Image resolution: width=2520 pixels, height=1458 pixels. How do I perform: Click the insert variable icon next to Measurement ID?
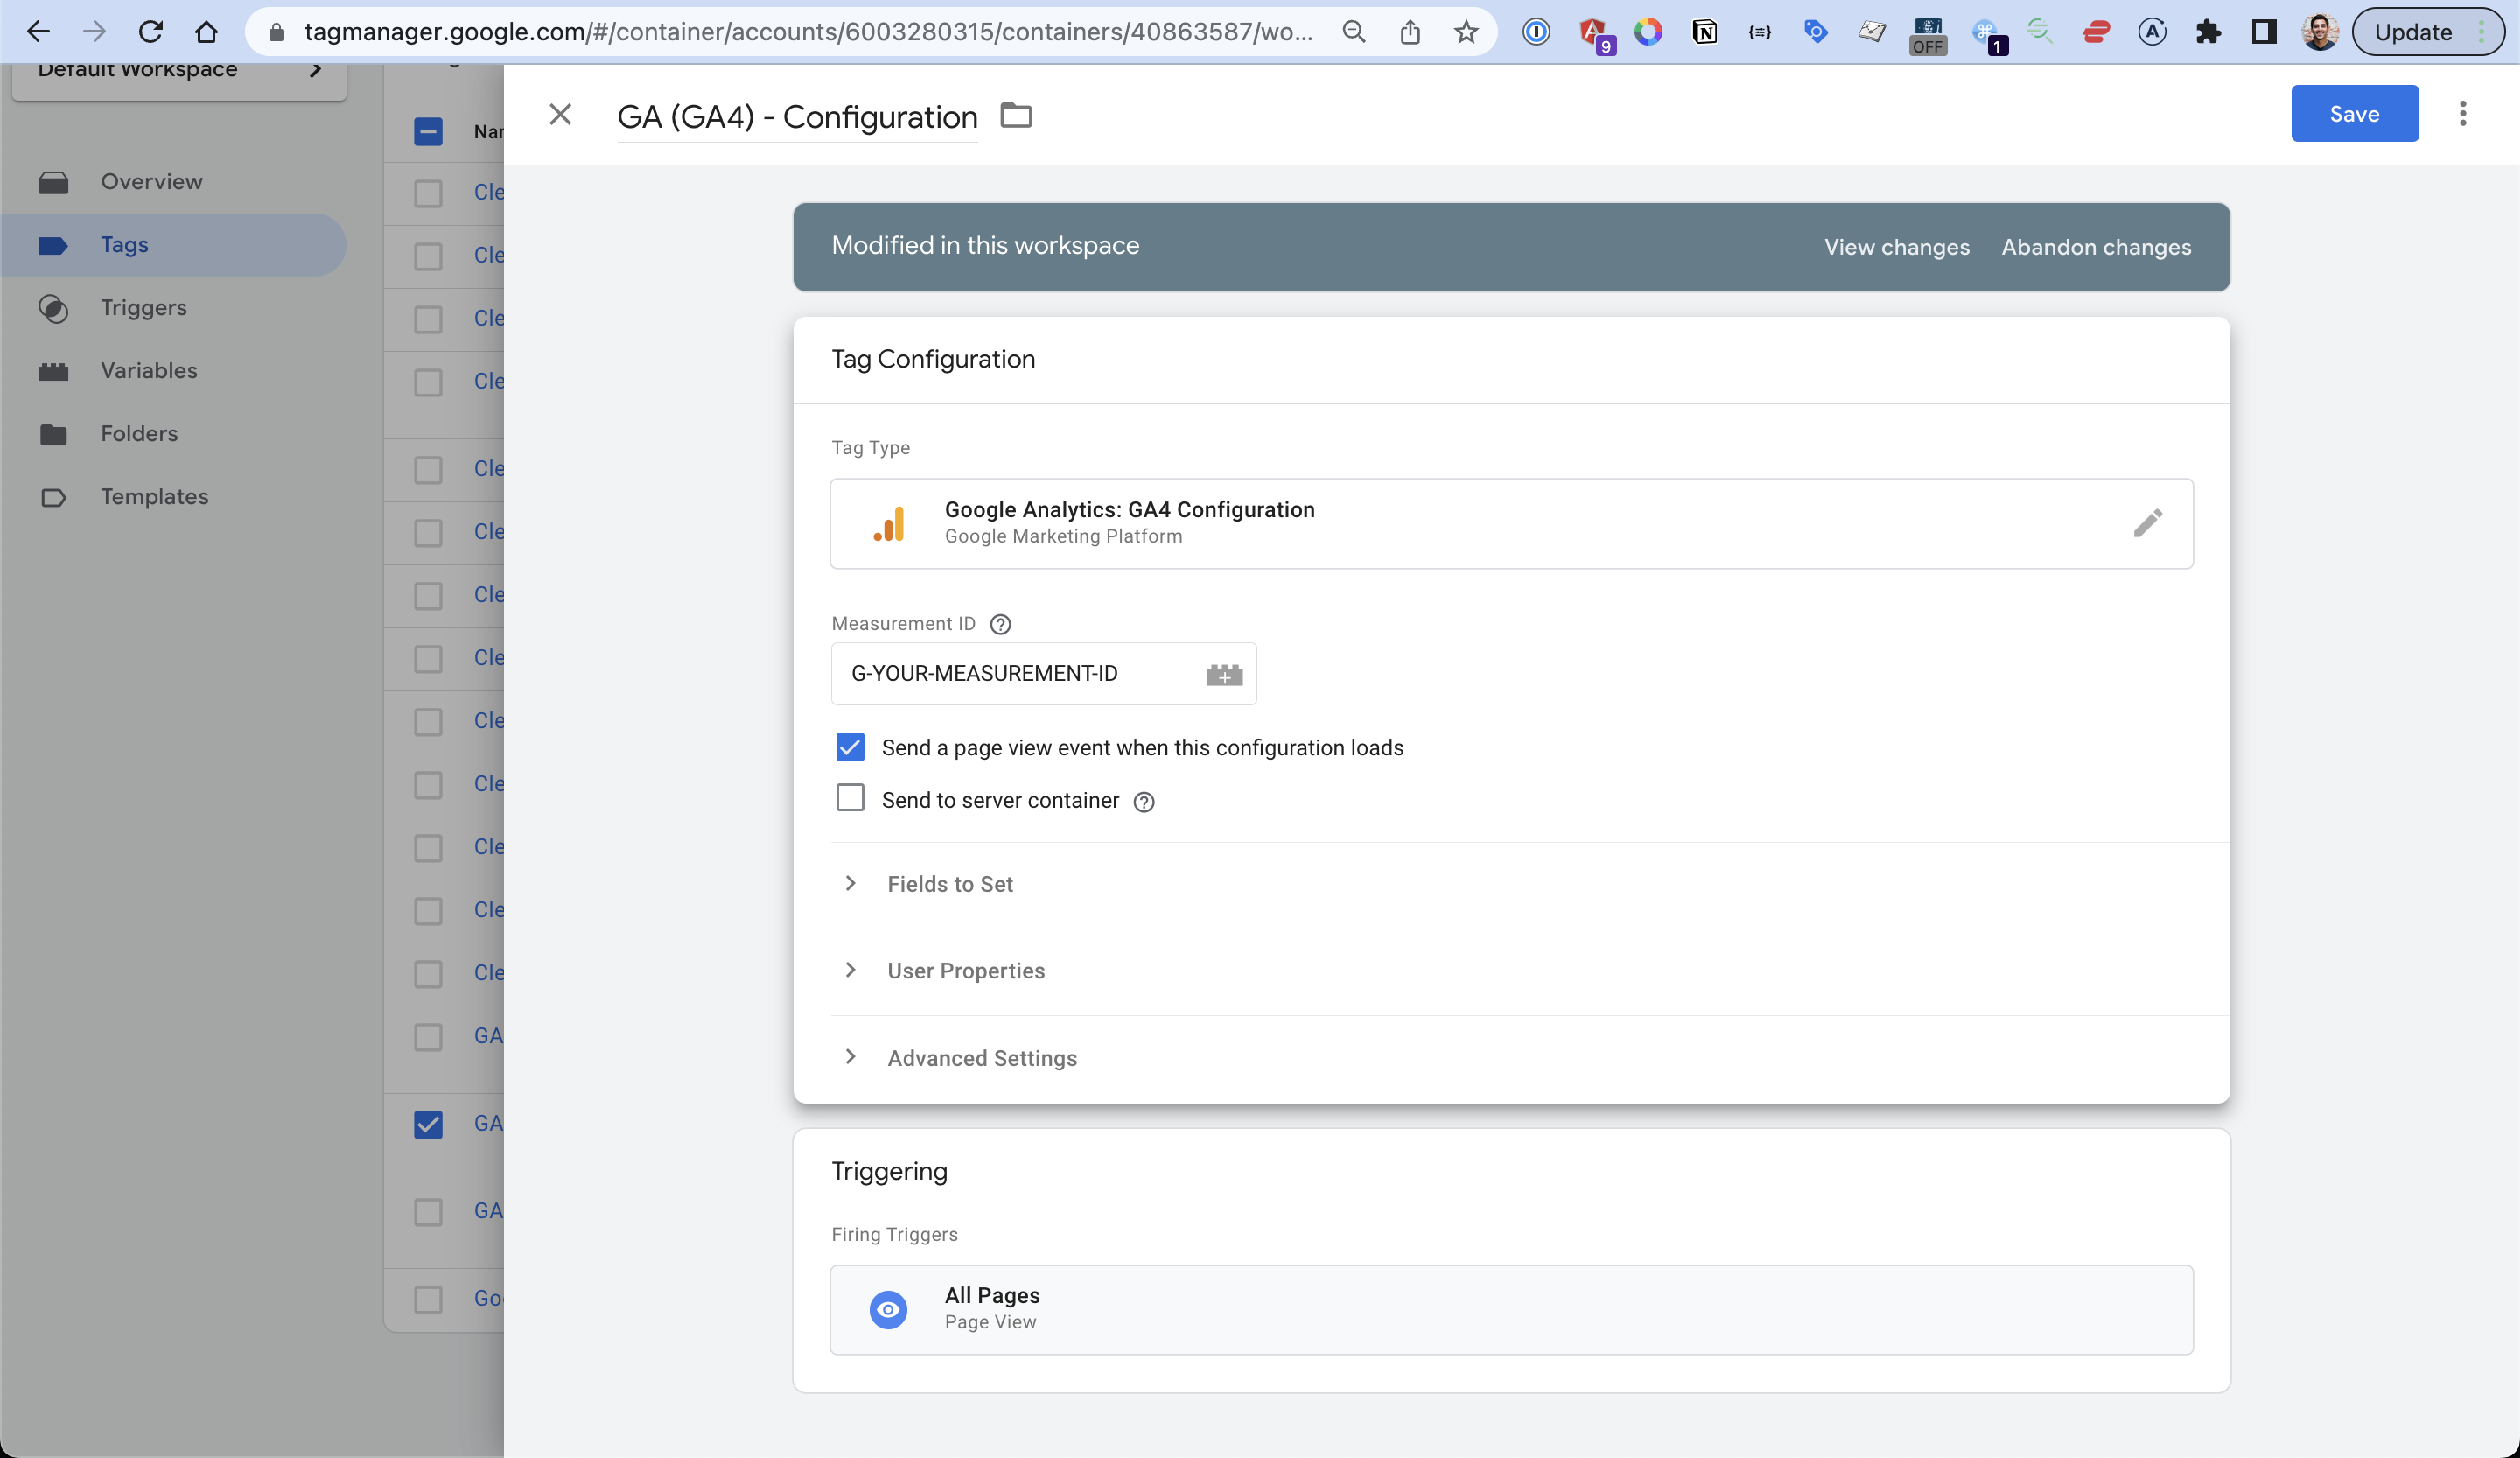(x=1224, y=674)
